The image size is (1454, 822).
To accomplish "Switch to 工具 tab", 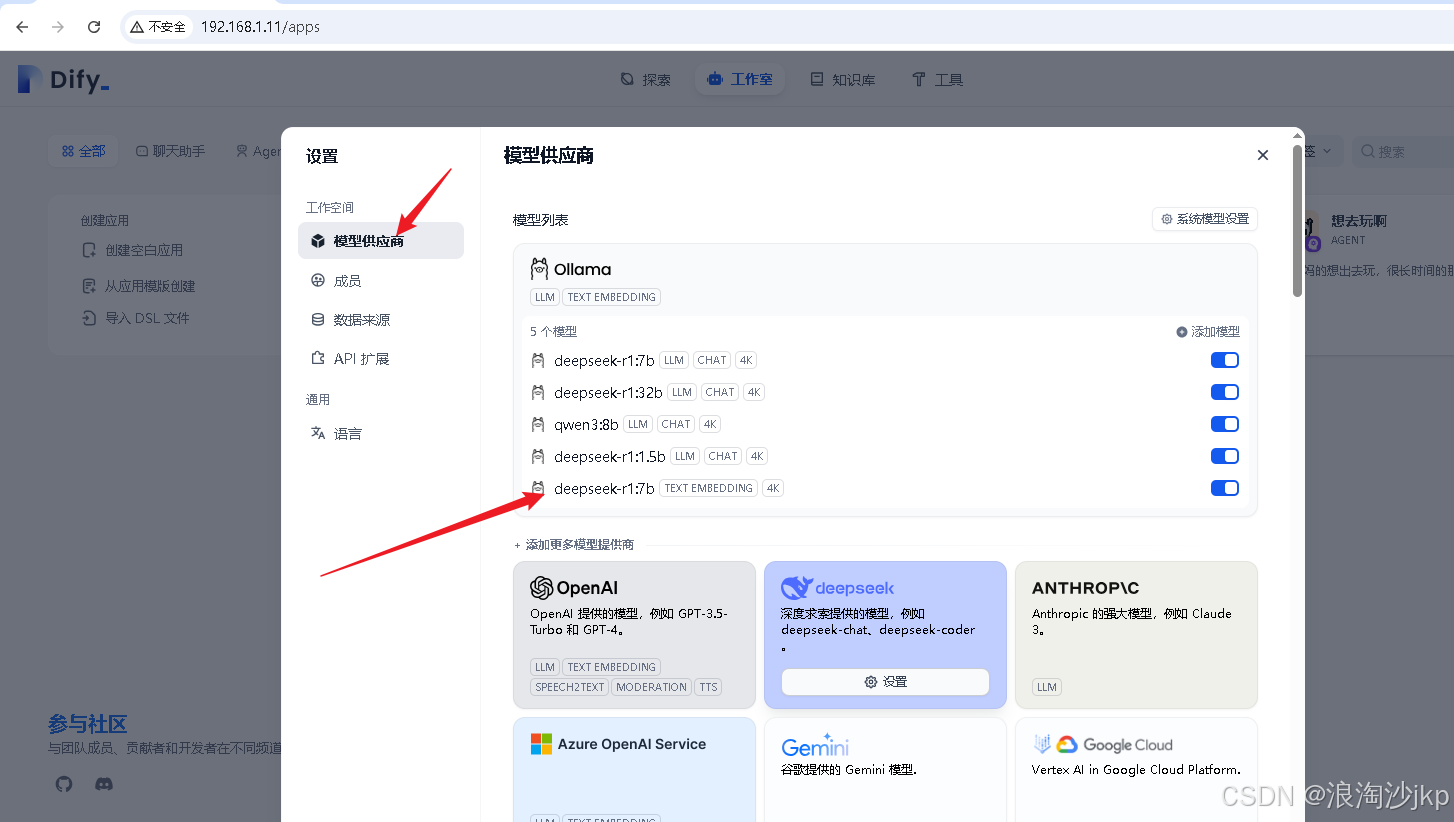I will 938,79.
